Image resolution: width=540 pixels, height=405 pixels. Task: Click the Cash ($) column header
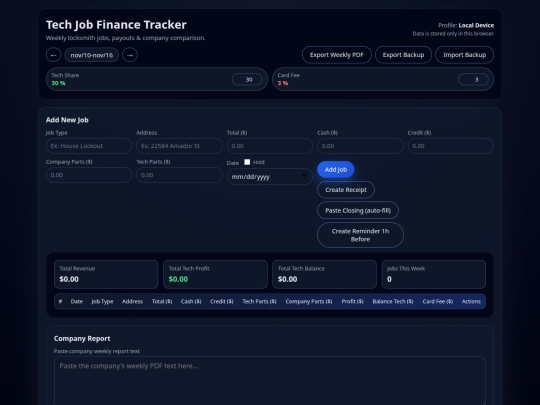click(x=191, y=301)
